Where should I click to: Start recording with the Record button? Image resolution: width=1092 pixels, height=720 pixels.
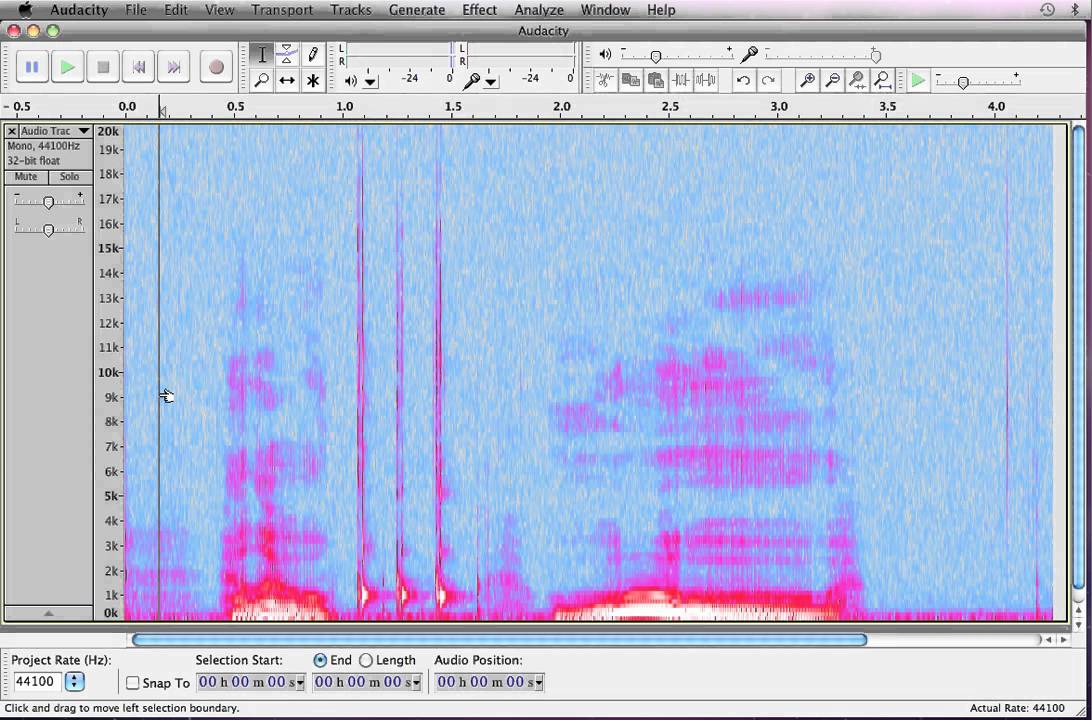[216, 67]
